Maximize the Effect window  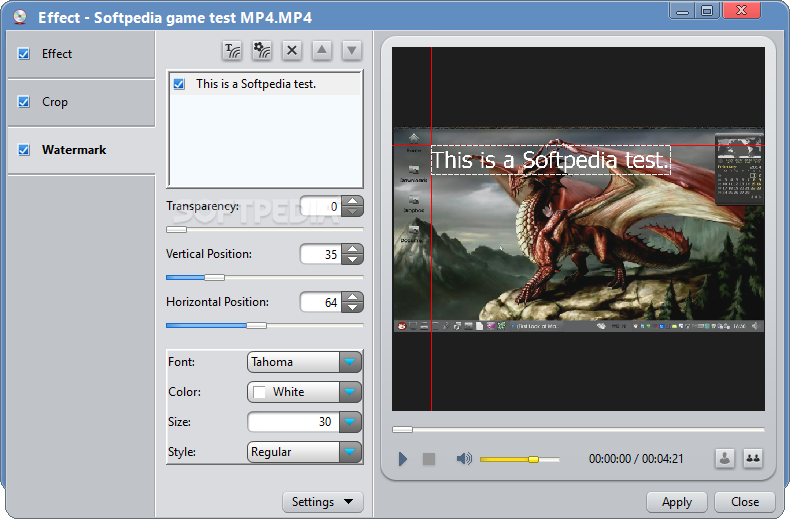(707, 11)
